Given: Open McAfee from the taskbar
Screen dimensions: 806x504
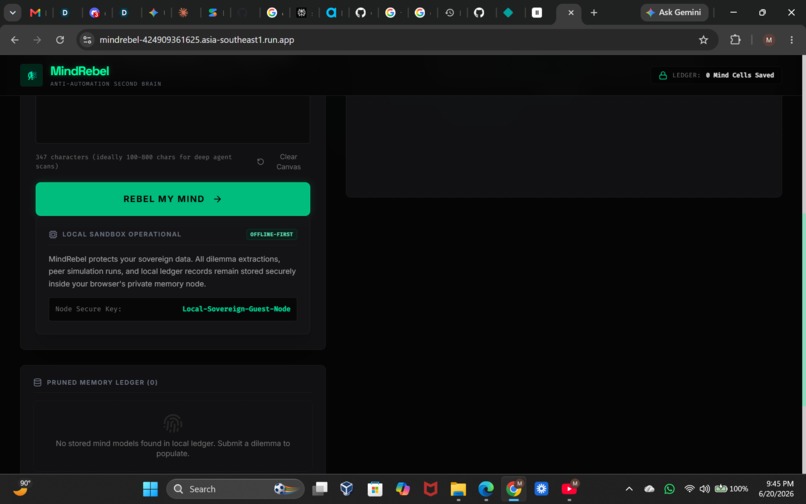Looking at the screenshot, I should point(430,489).
